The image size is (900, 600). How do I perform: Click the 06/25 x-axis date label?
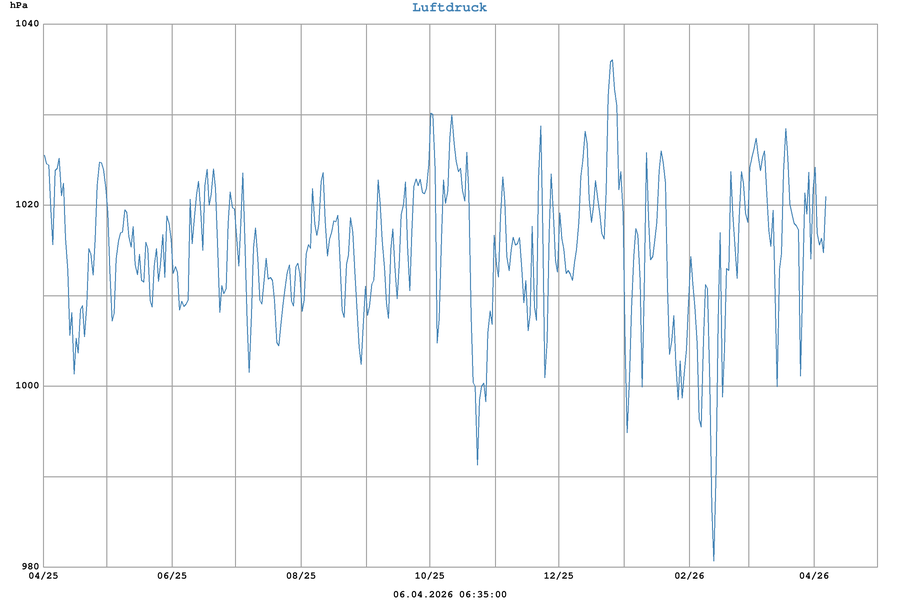(x=172, y=576)
